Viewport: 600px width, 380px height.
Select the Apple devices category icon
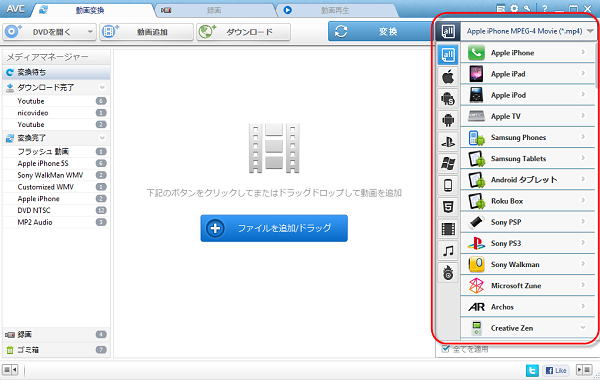[x=448, y=77]
